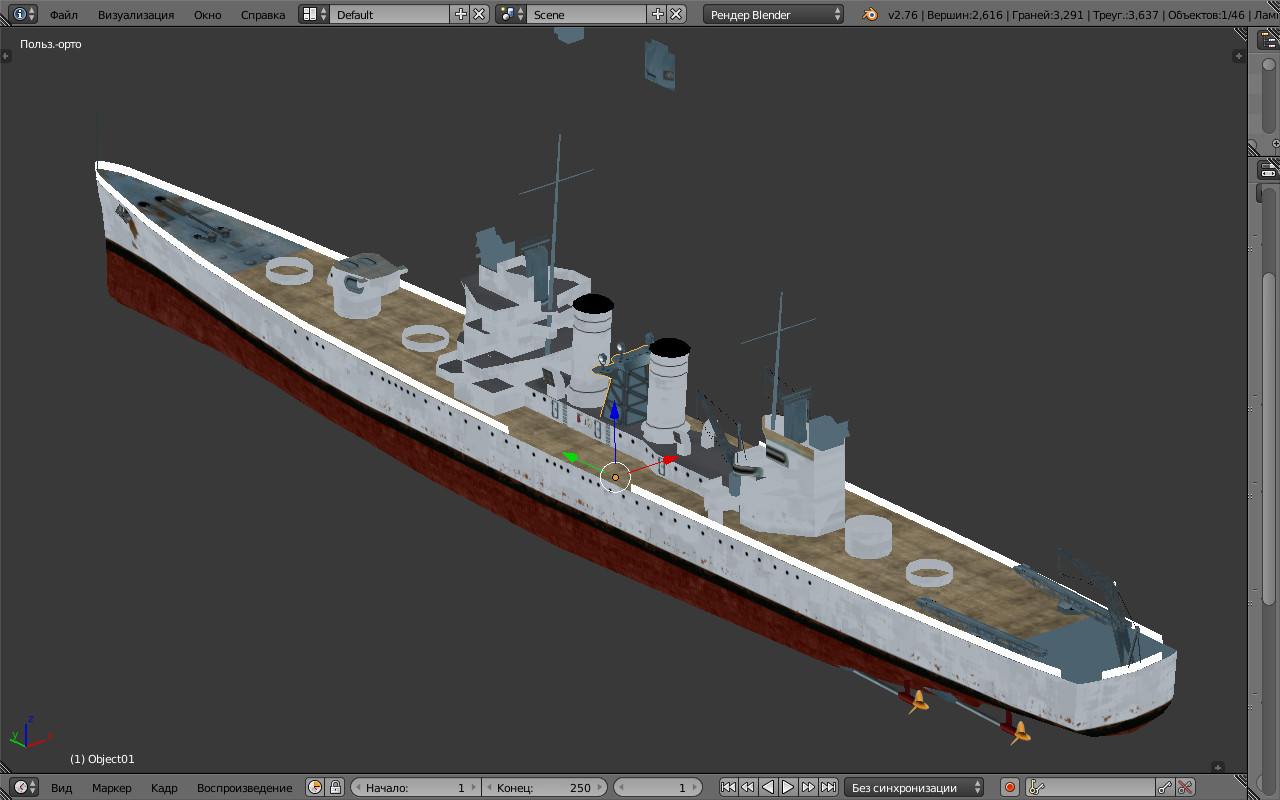The height and width of the screenshot is (800, 1280).
Task: Click the green Y-axis manipulator arrow
Action: coord(569,457)
